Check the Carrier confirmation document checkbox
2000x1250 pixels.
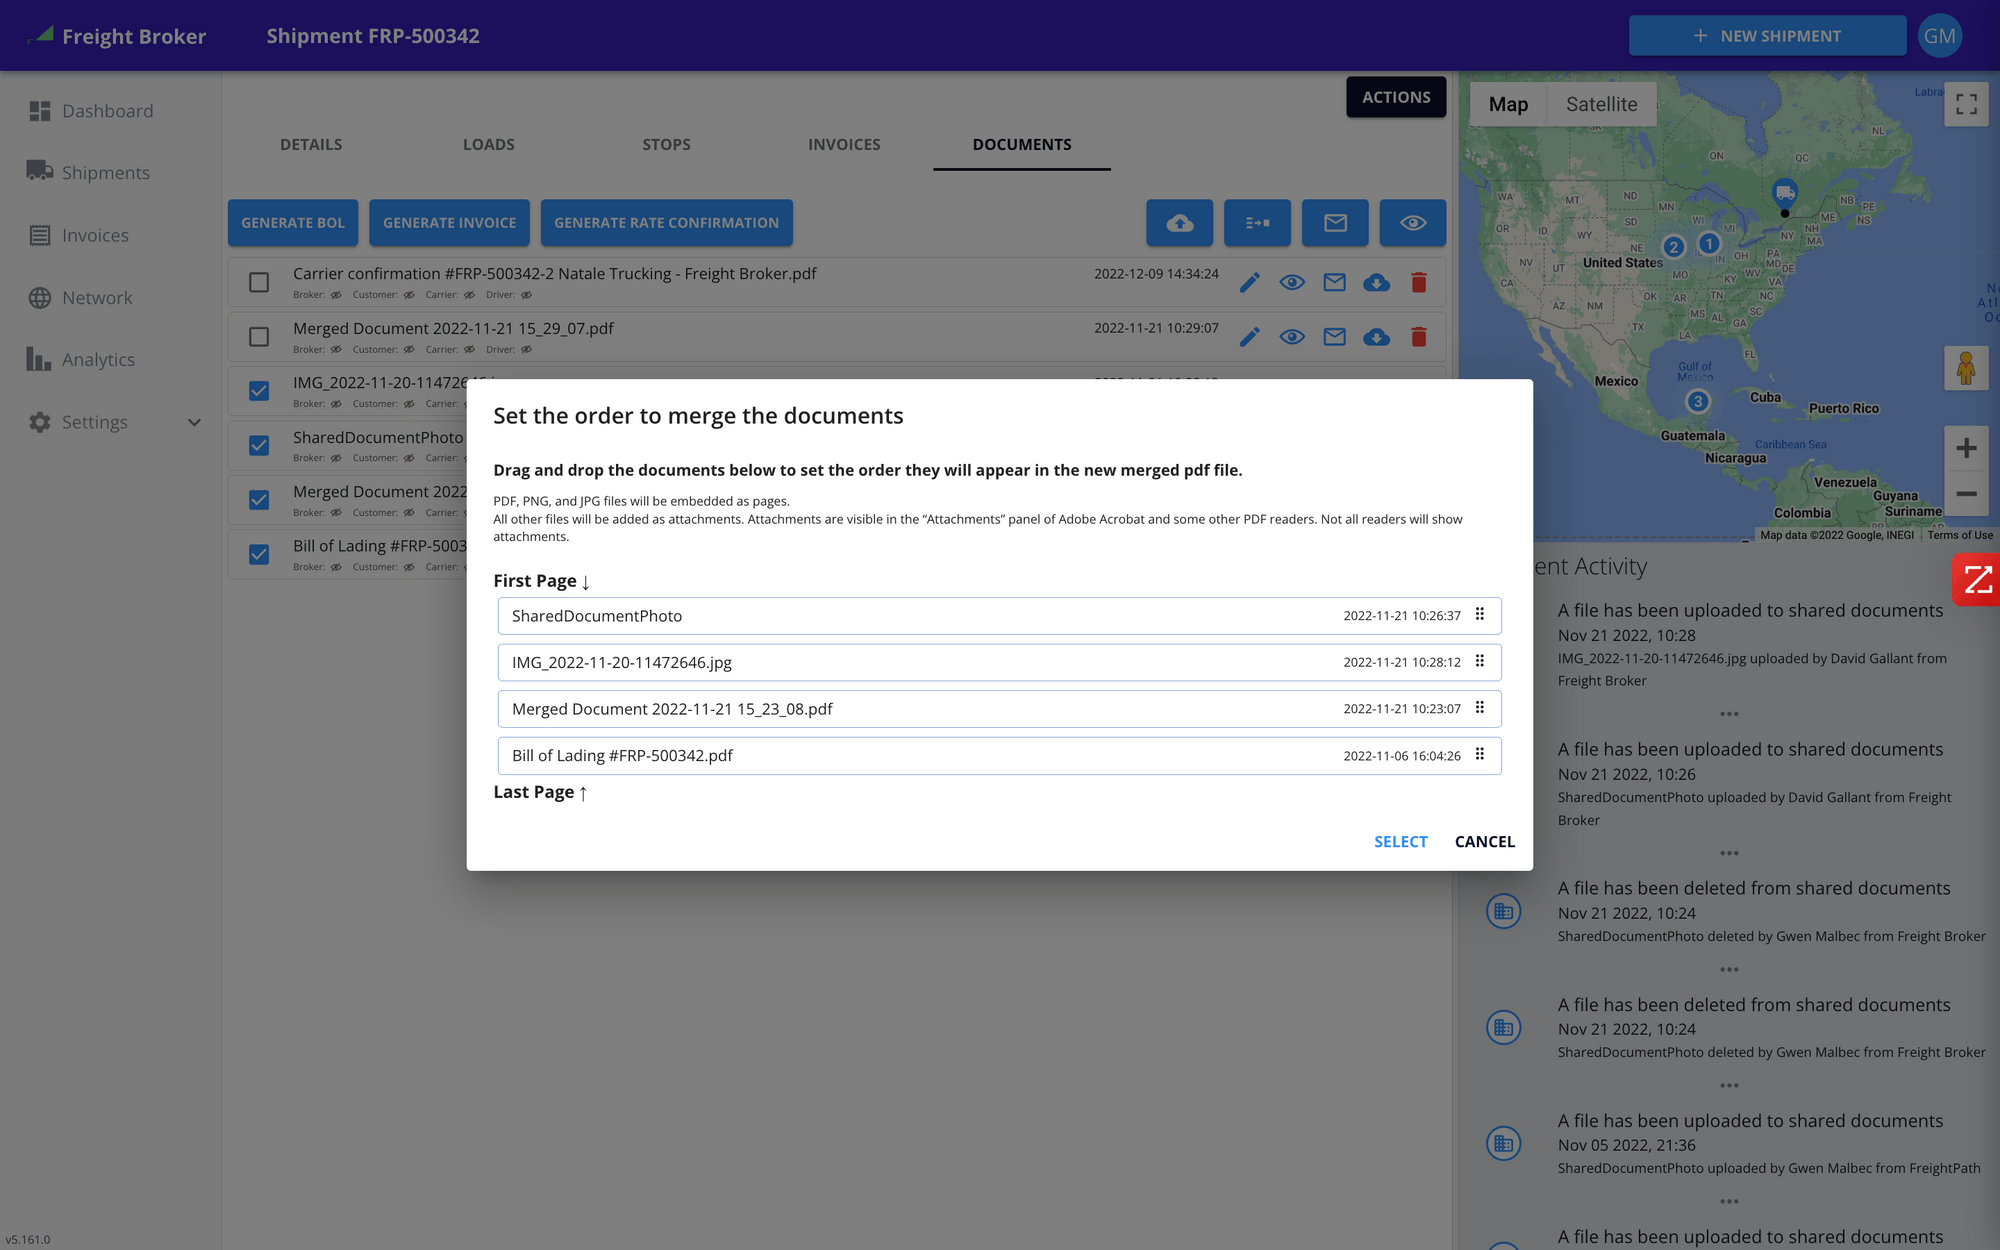click(x=259, y=282)
